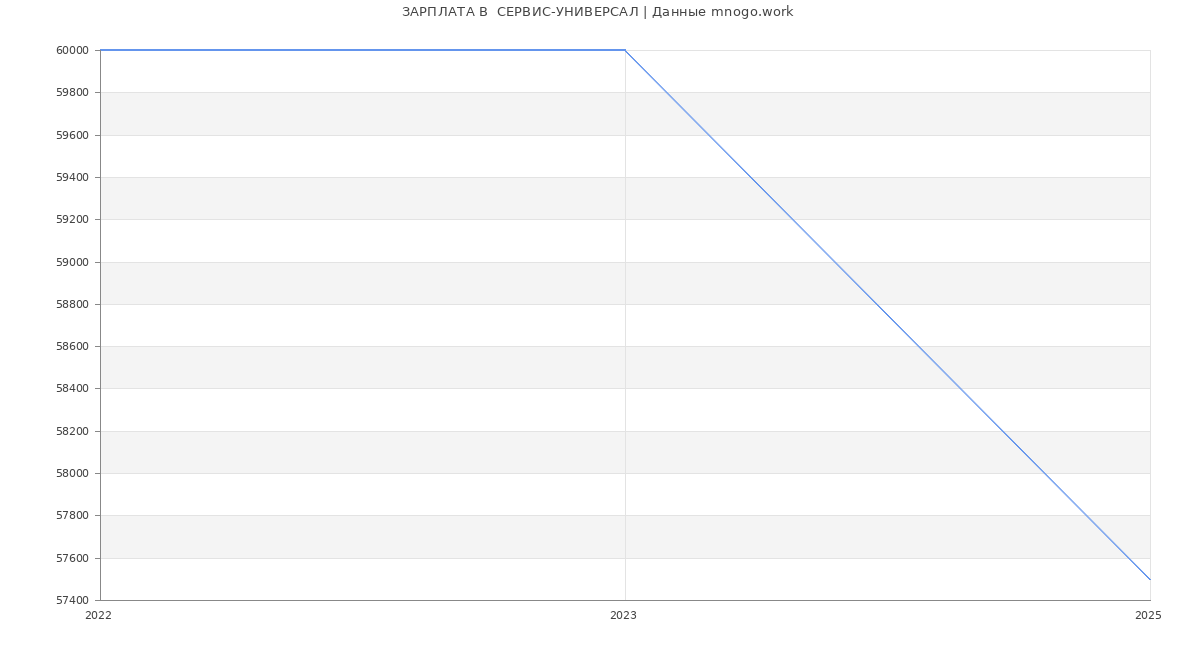Click the 59400 y-axis label

pyautogui.click(x=72, y=178)
